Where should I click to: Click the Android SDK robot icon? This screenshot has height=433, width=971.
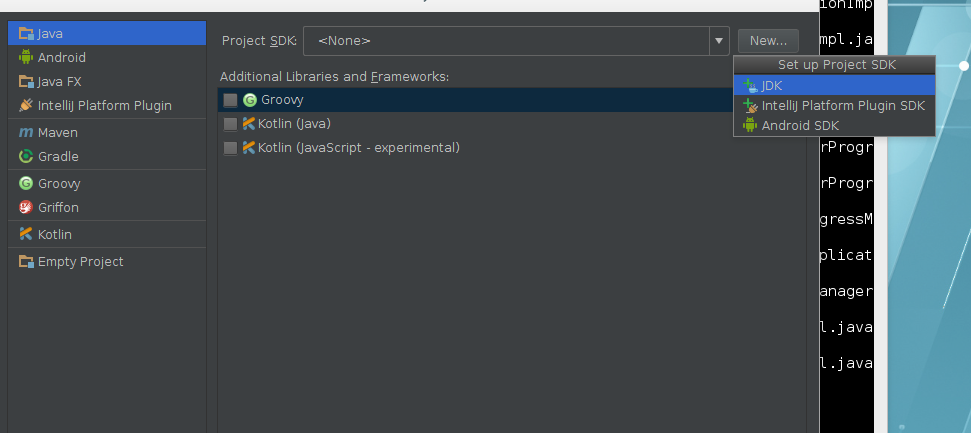[750, 125]
